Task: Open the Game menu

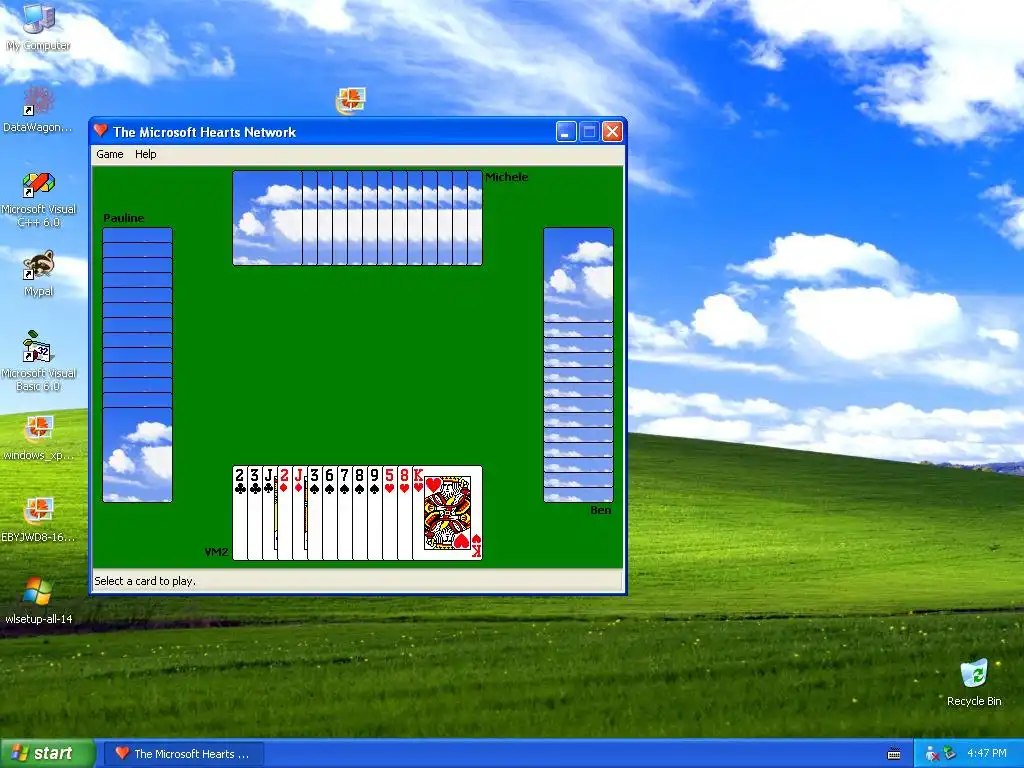Action: tap(110, 154)
